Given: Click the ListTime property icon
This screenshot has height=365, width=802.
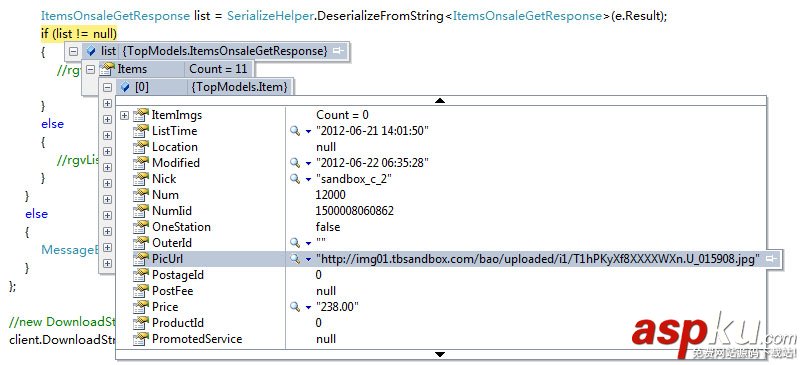Looking at the screenshot, I should (141, 131).
